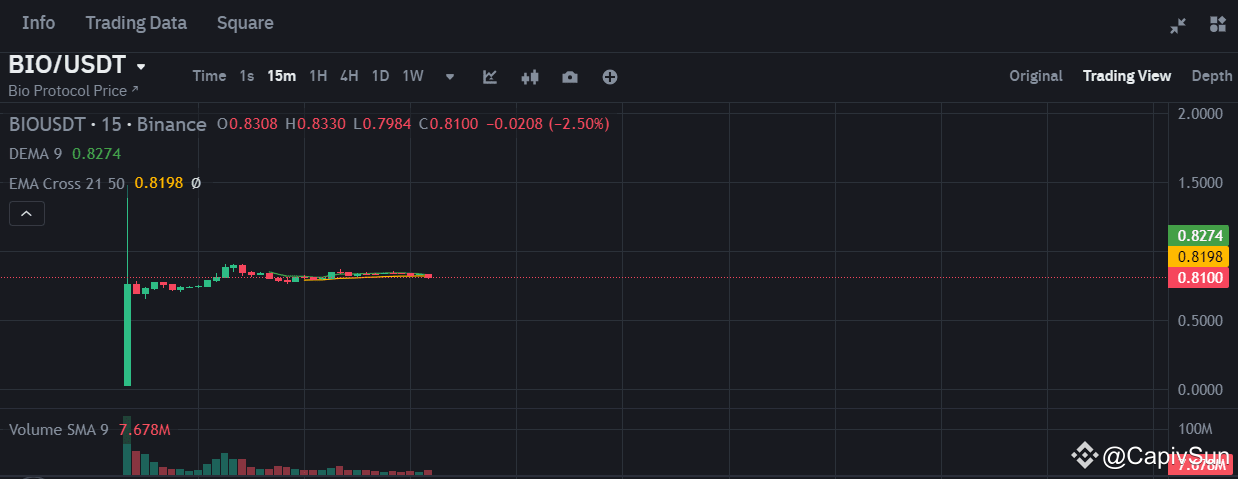Select the EMA Cross 21 50 indicator
The height and width of the screenshot is (479, 1238).
pyautogui.click(x=68, y=184)
